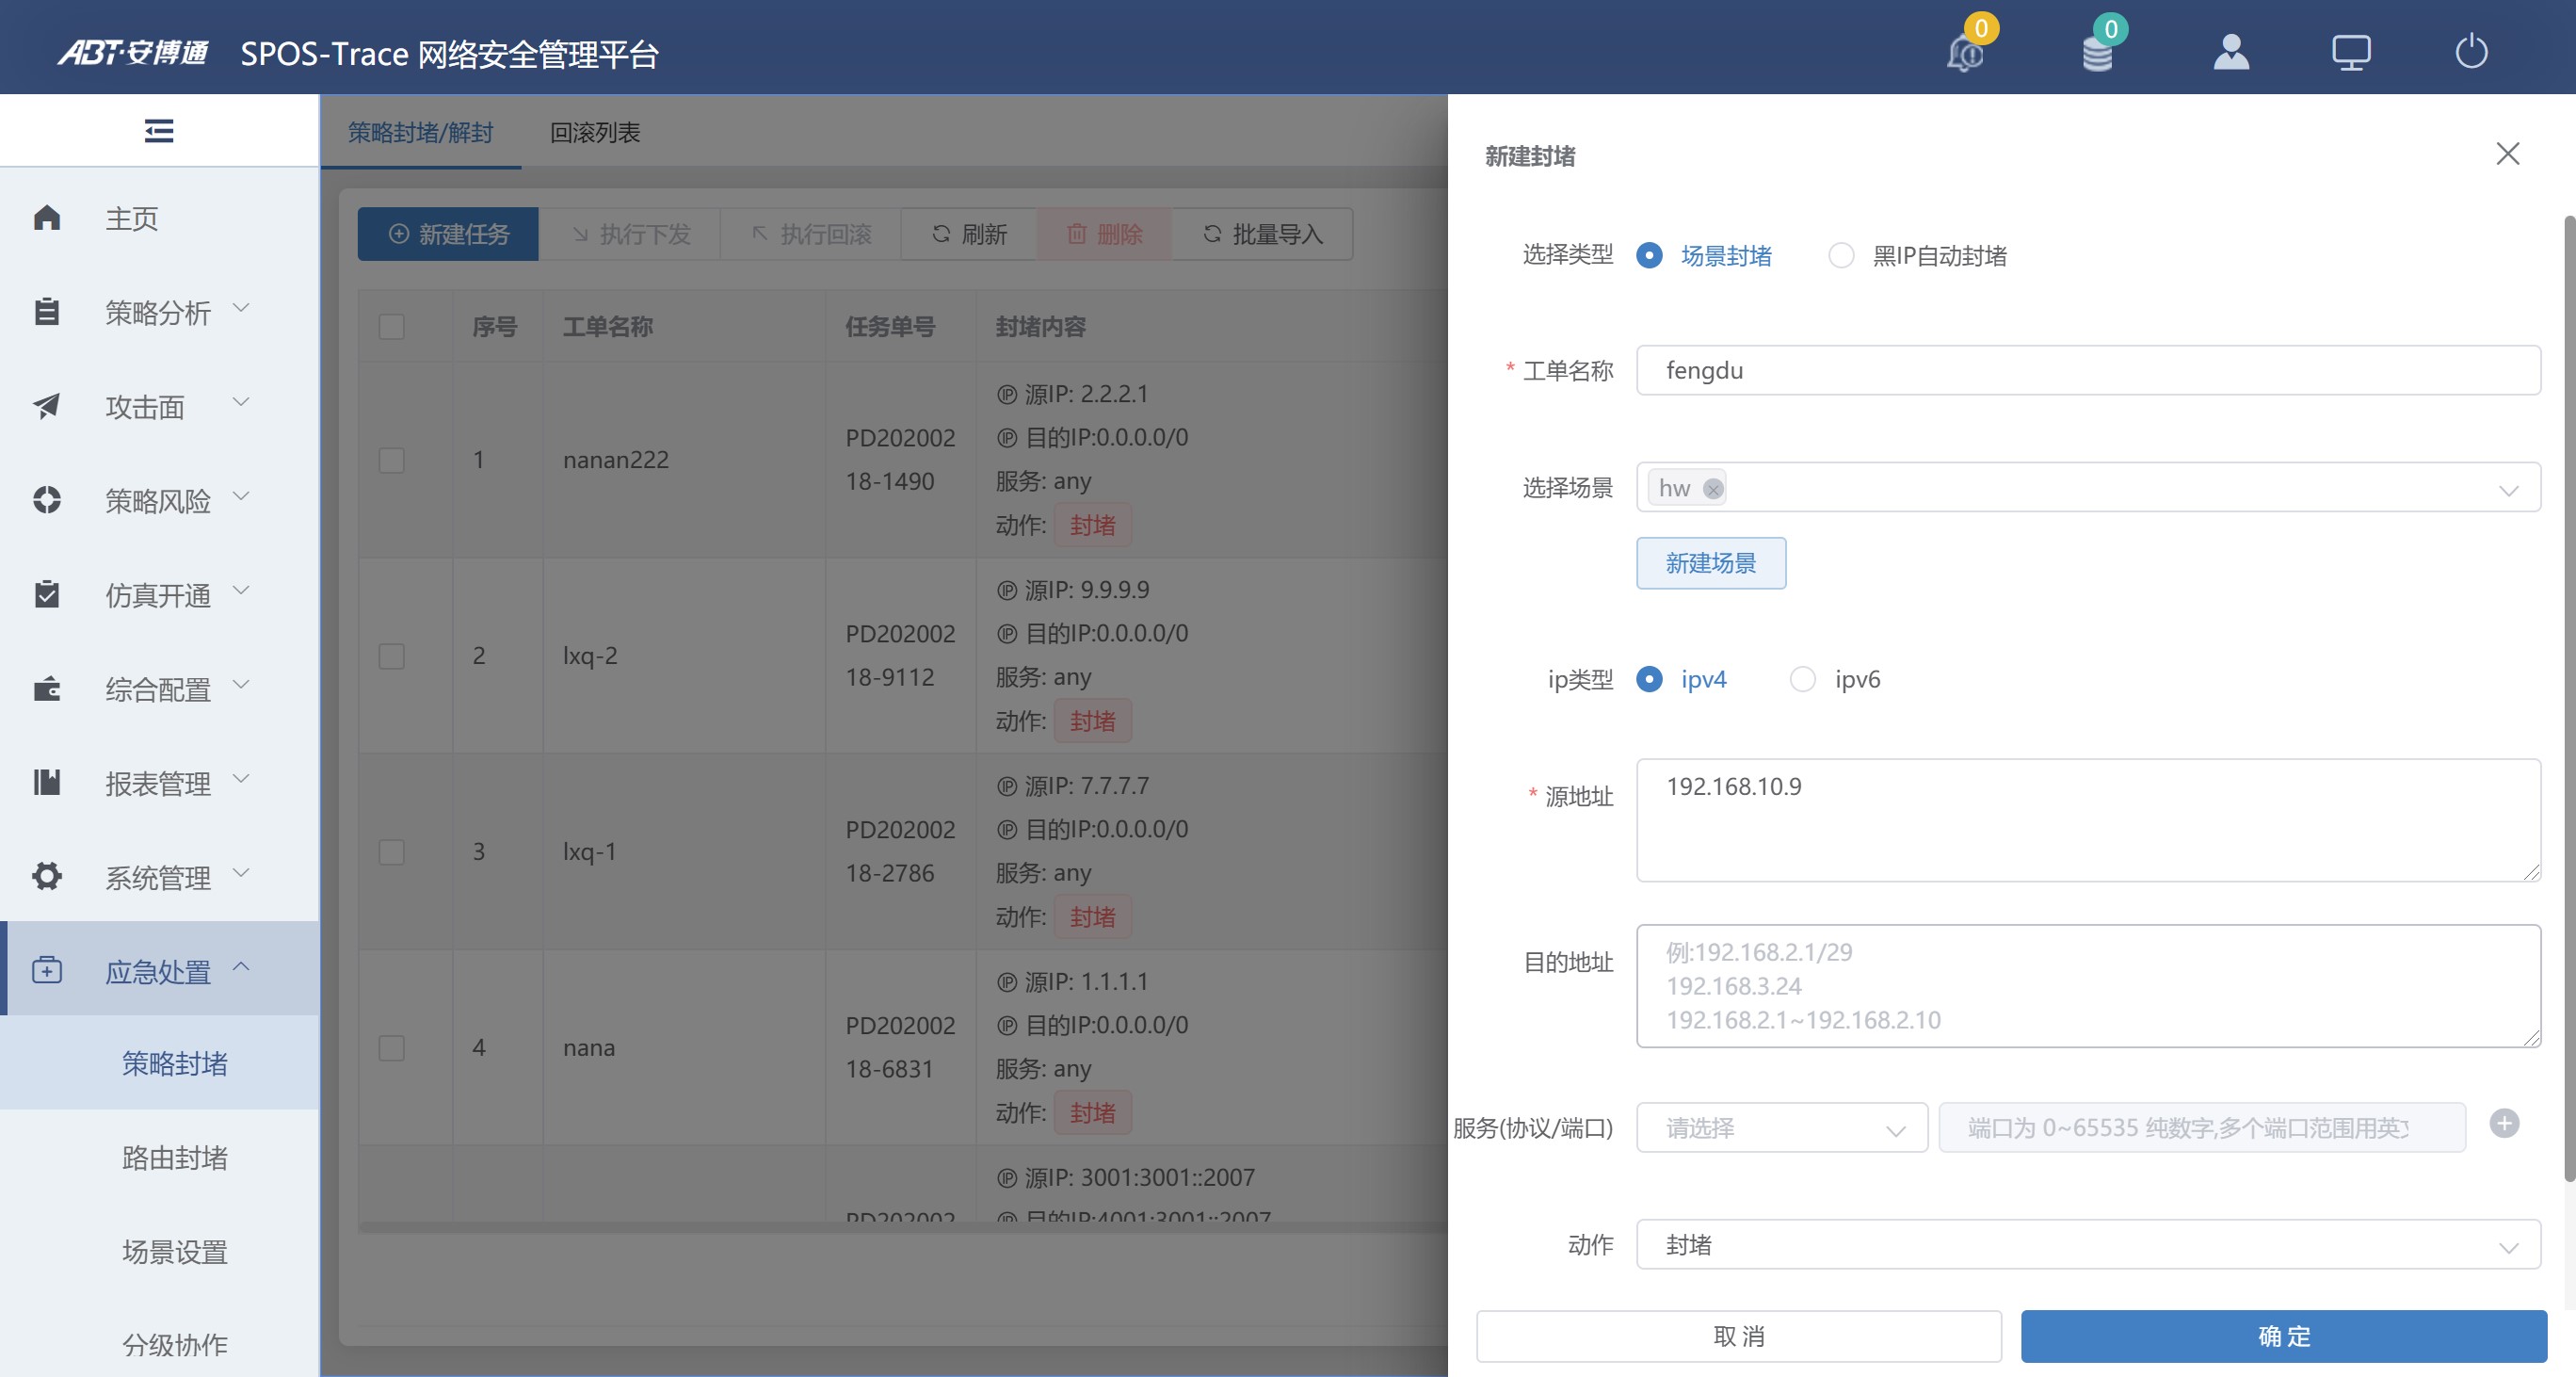The image size is (2576, 1377).
Task: Click the 新建场景 button
Action: click(1711, 563)
